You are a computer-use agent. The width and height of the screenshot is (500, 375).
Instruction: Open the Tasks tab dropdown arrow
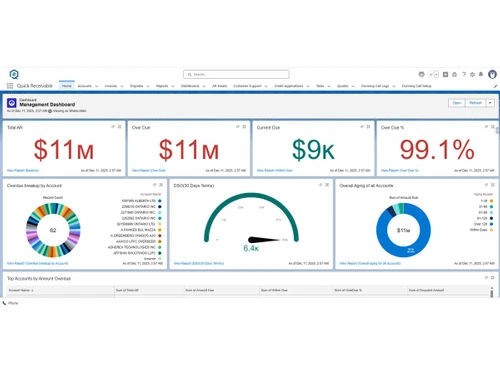click(329, 86)
